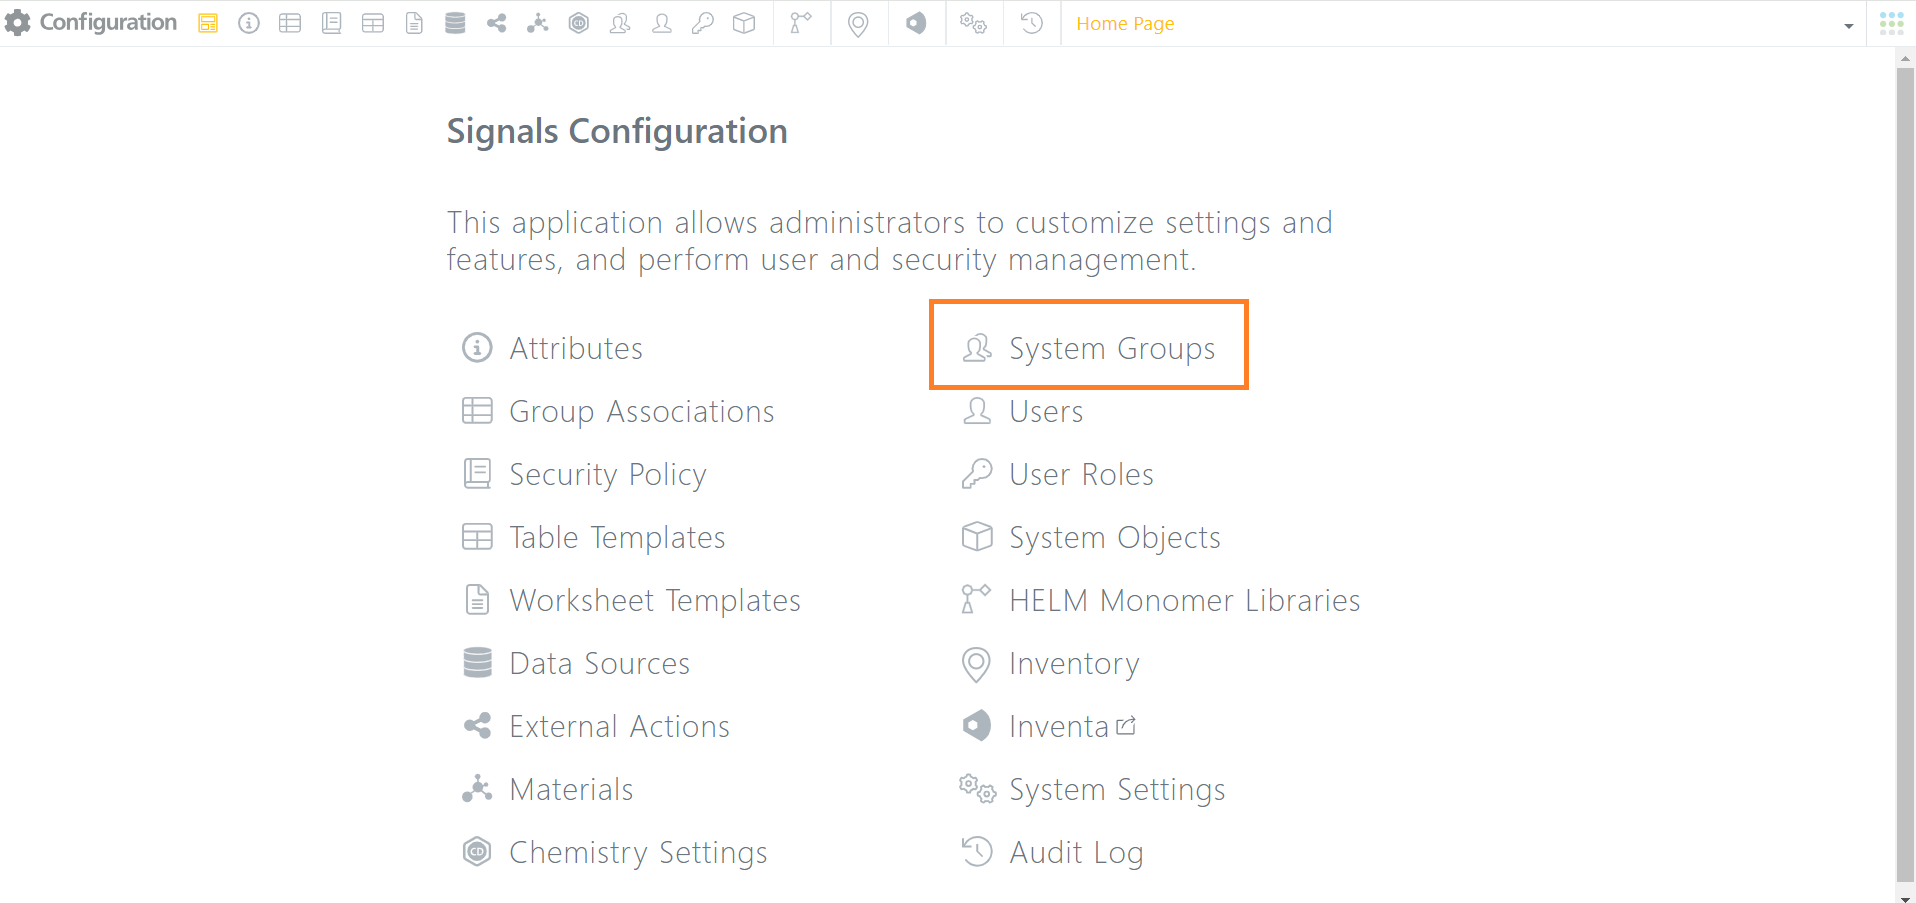The width and height of the screenshot is (1916, 903).
Task: Select the User Roles key icon in the toolbar
Action: coord(703,23)
